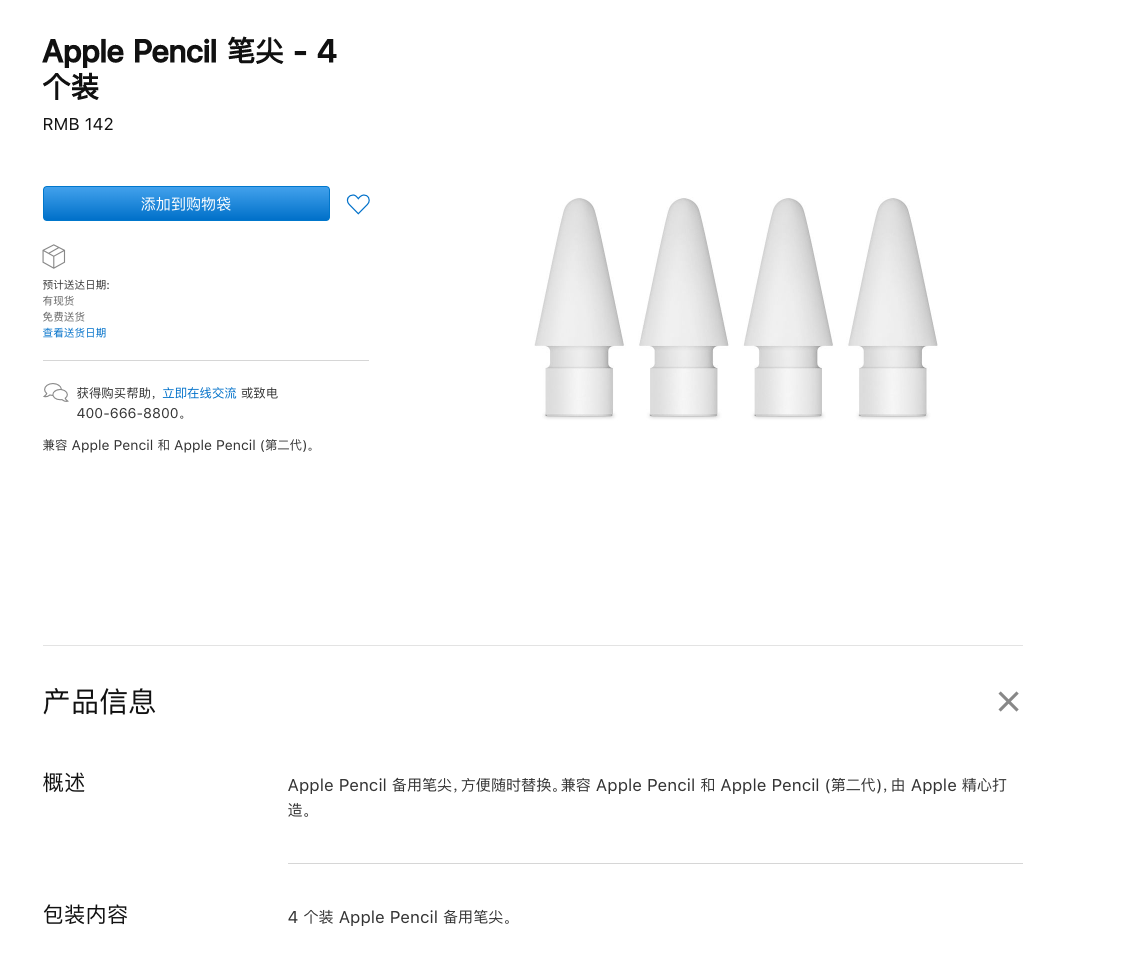The height and width of the screenshot is (969, 1145).
Task: Click the shipping box icon
Action: [x=54, y=257]
